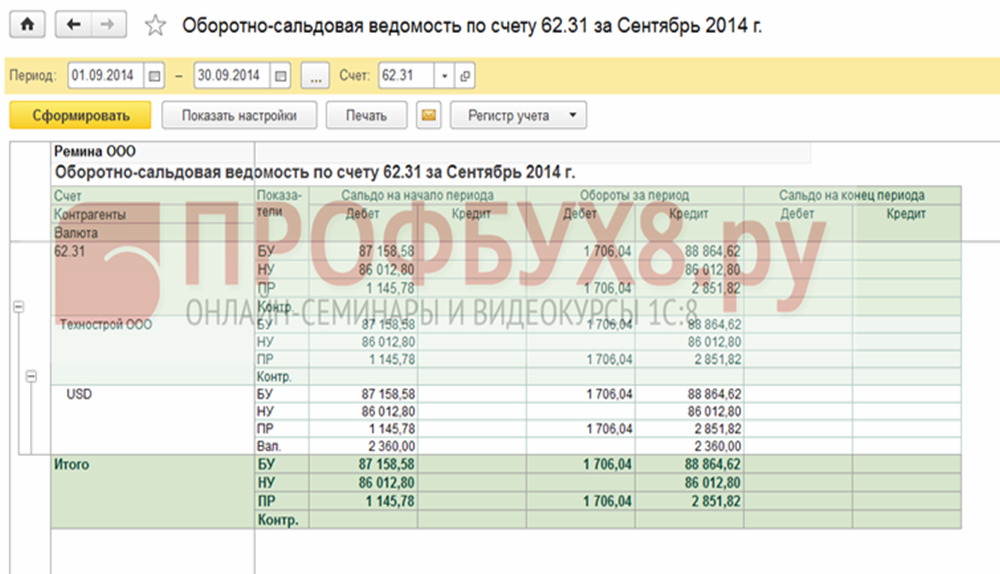Click the start date field 01.09.2014
The image size is (1000, 574).
(106, 76)
